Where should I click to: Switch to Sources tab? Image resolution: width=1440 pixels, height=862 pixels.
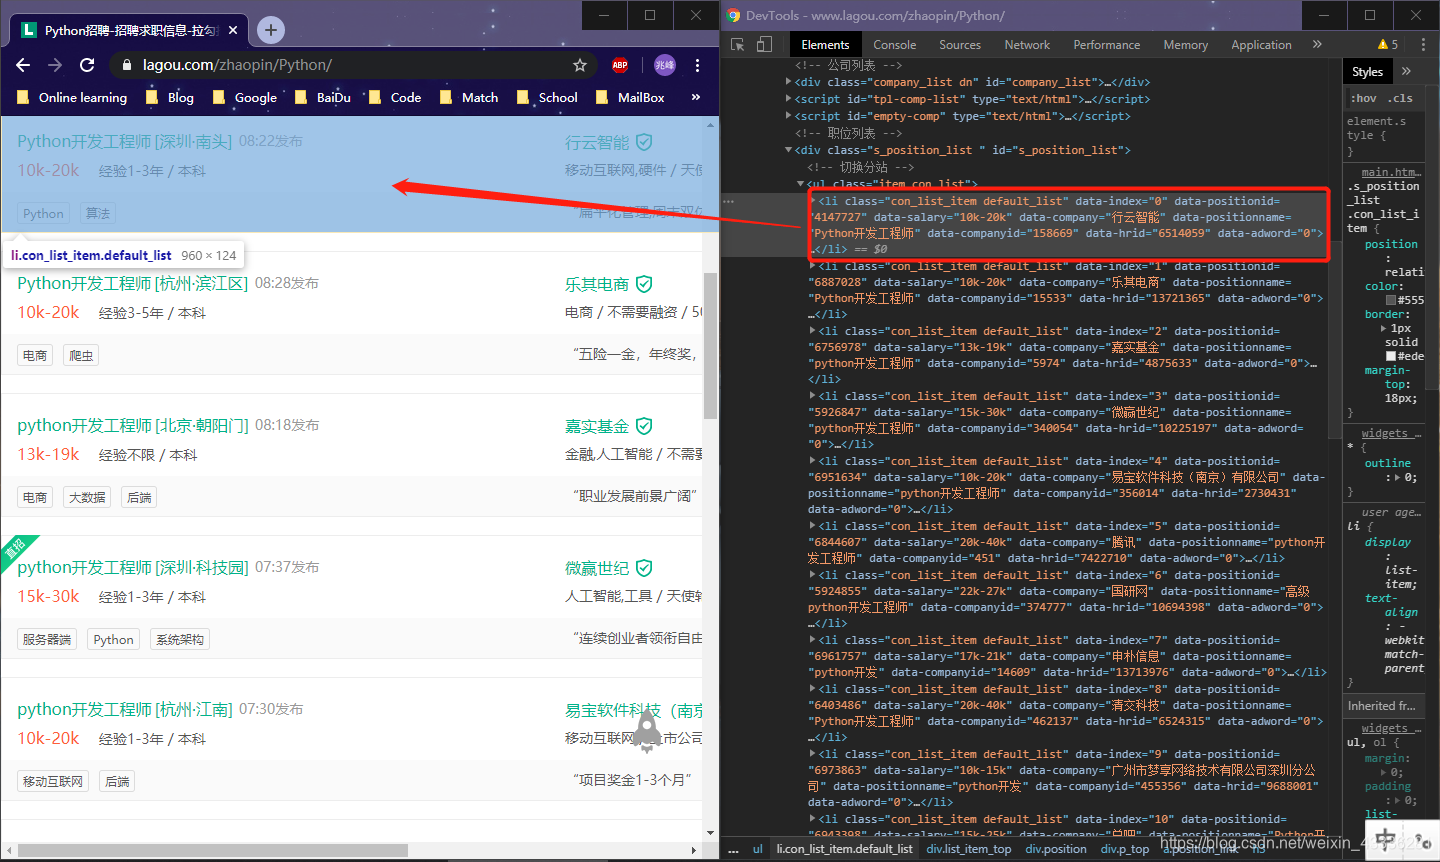tap(960, 44)
